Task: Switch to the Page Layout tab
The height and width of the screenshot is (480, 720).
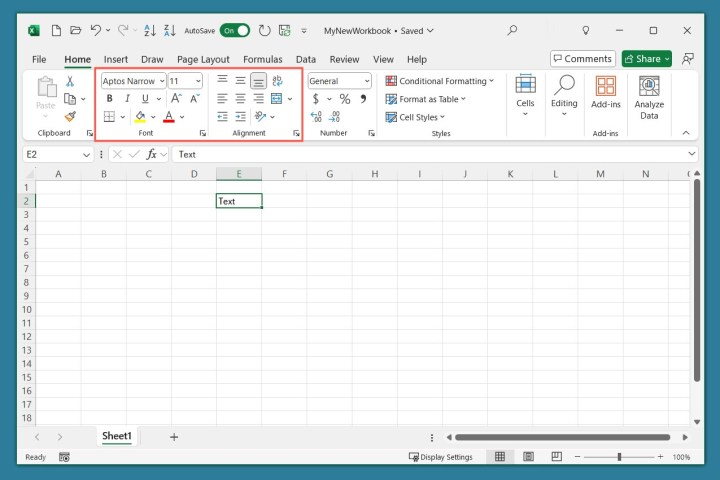Action: [203, 59]
